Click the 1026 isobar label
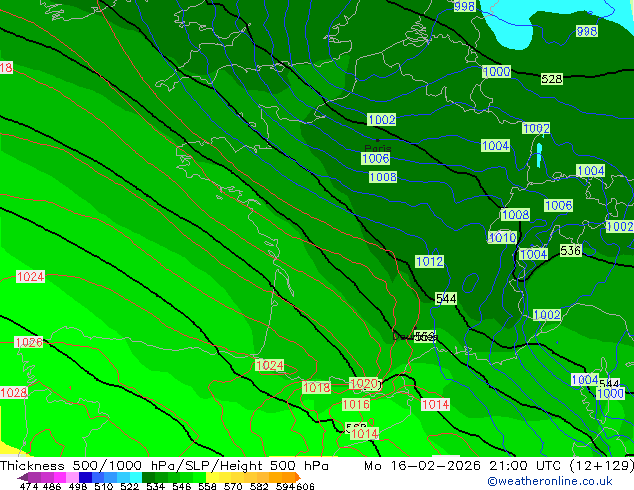Viewport: 634px width, 490px height. click(28, 342)
